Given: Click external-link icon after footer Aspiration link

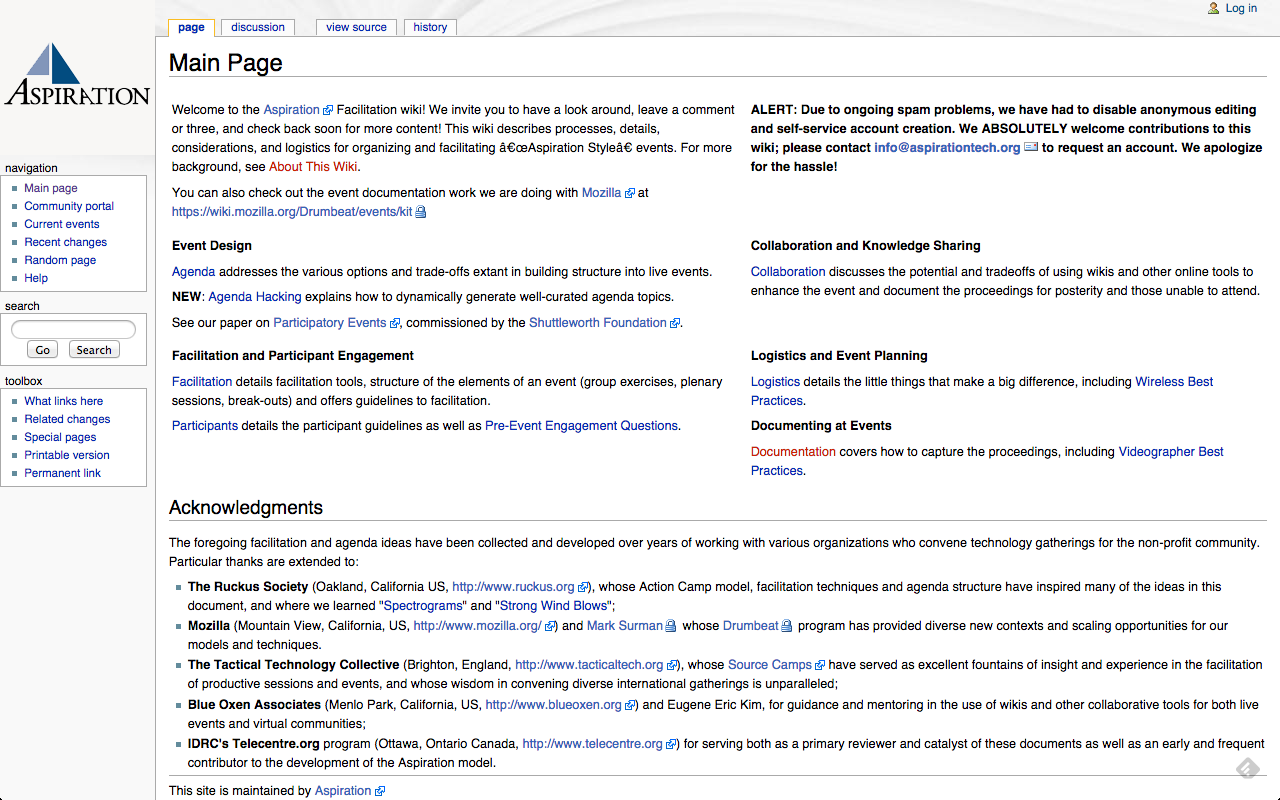Looking at the screenshot, I should tap(380, 791).
